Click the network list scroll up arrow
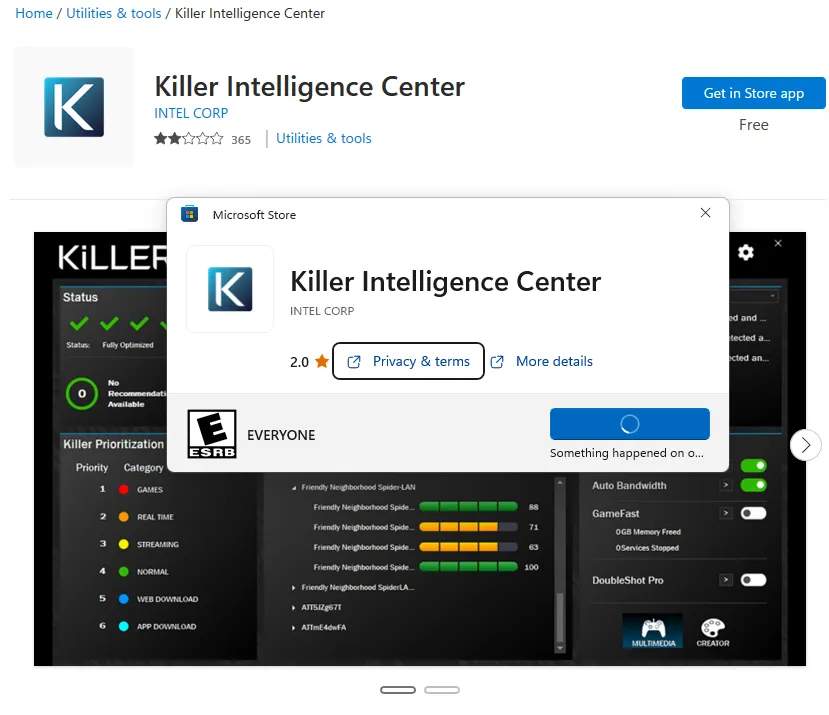The height and width of the screenshot is (715, 829). (560, 482)
